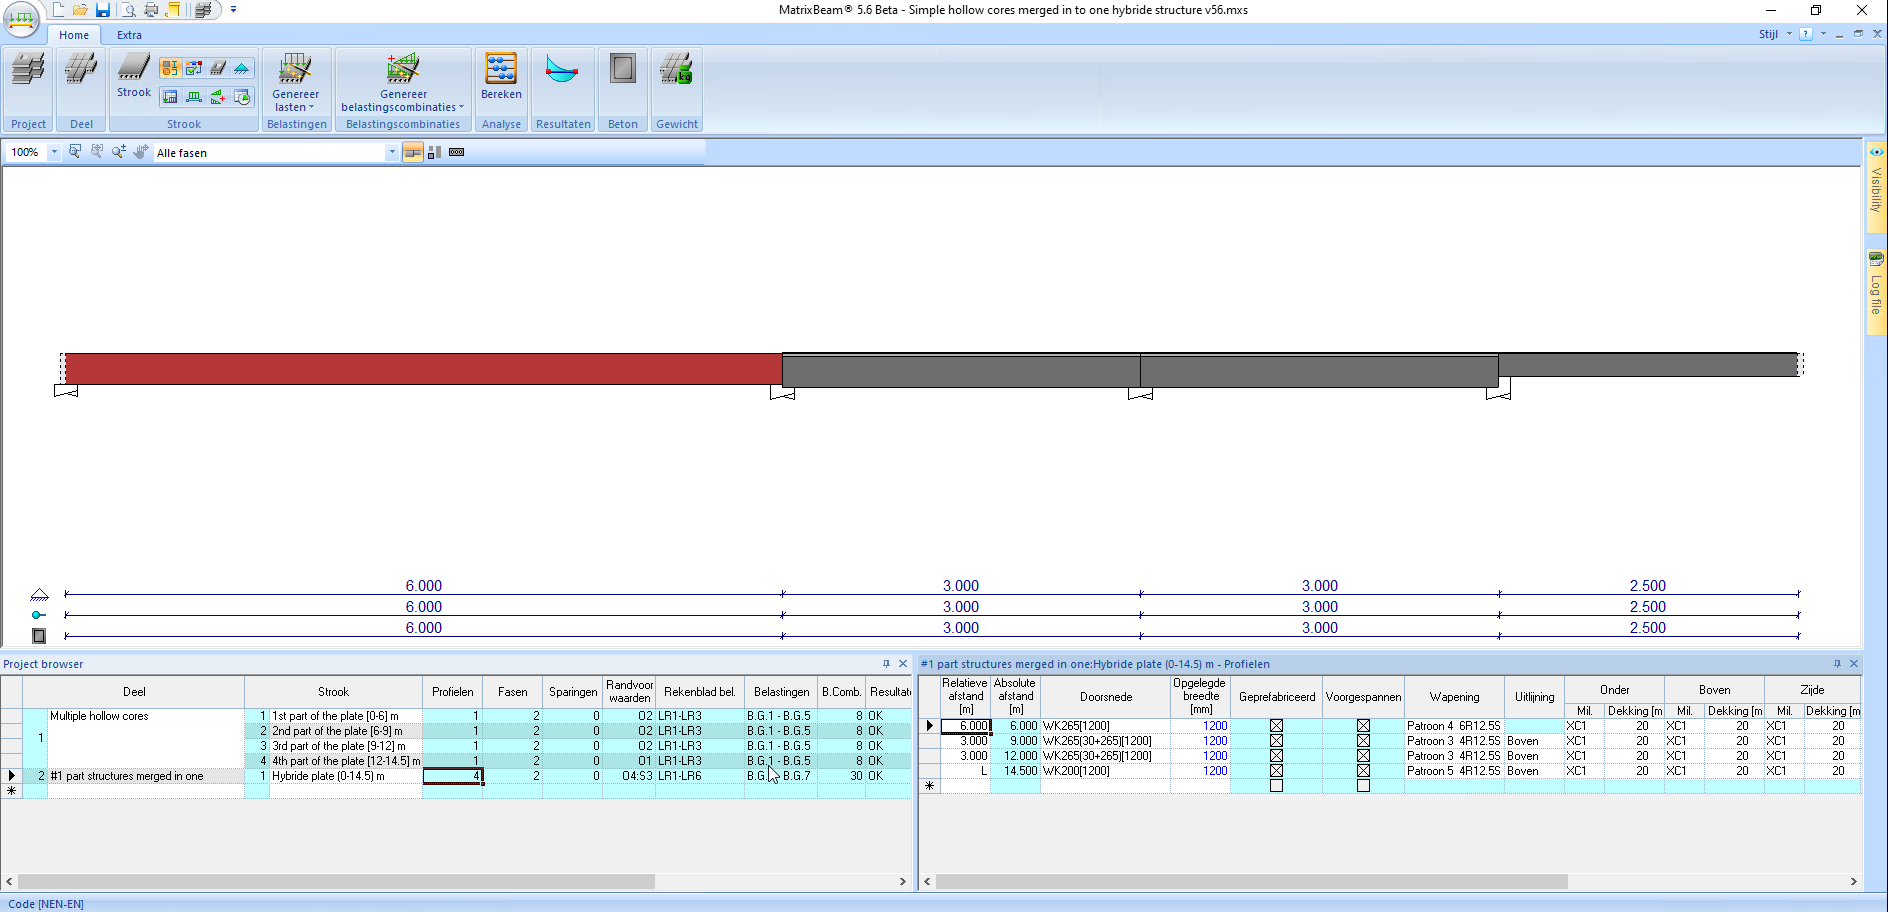Viewport: 1888px width, 912px height.
Task: Open the help question mark button
Action: (x=1805, y=34)
